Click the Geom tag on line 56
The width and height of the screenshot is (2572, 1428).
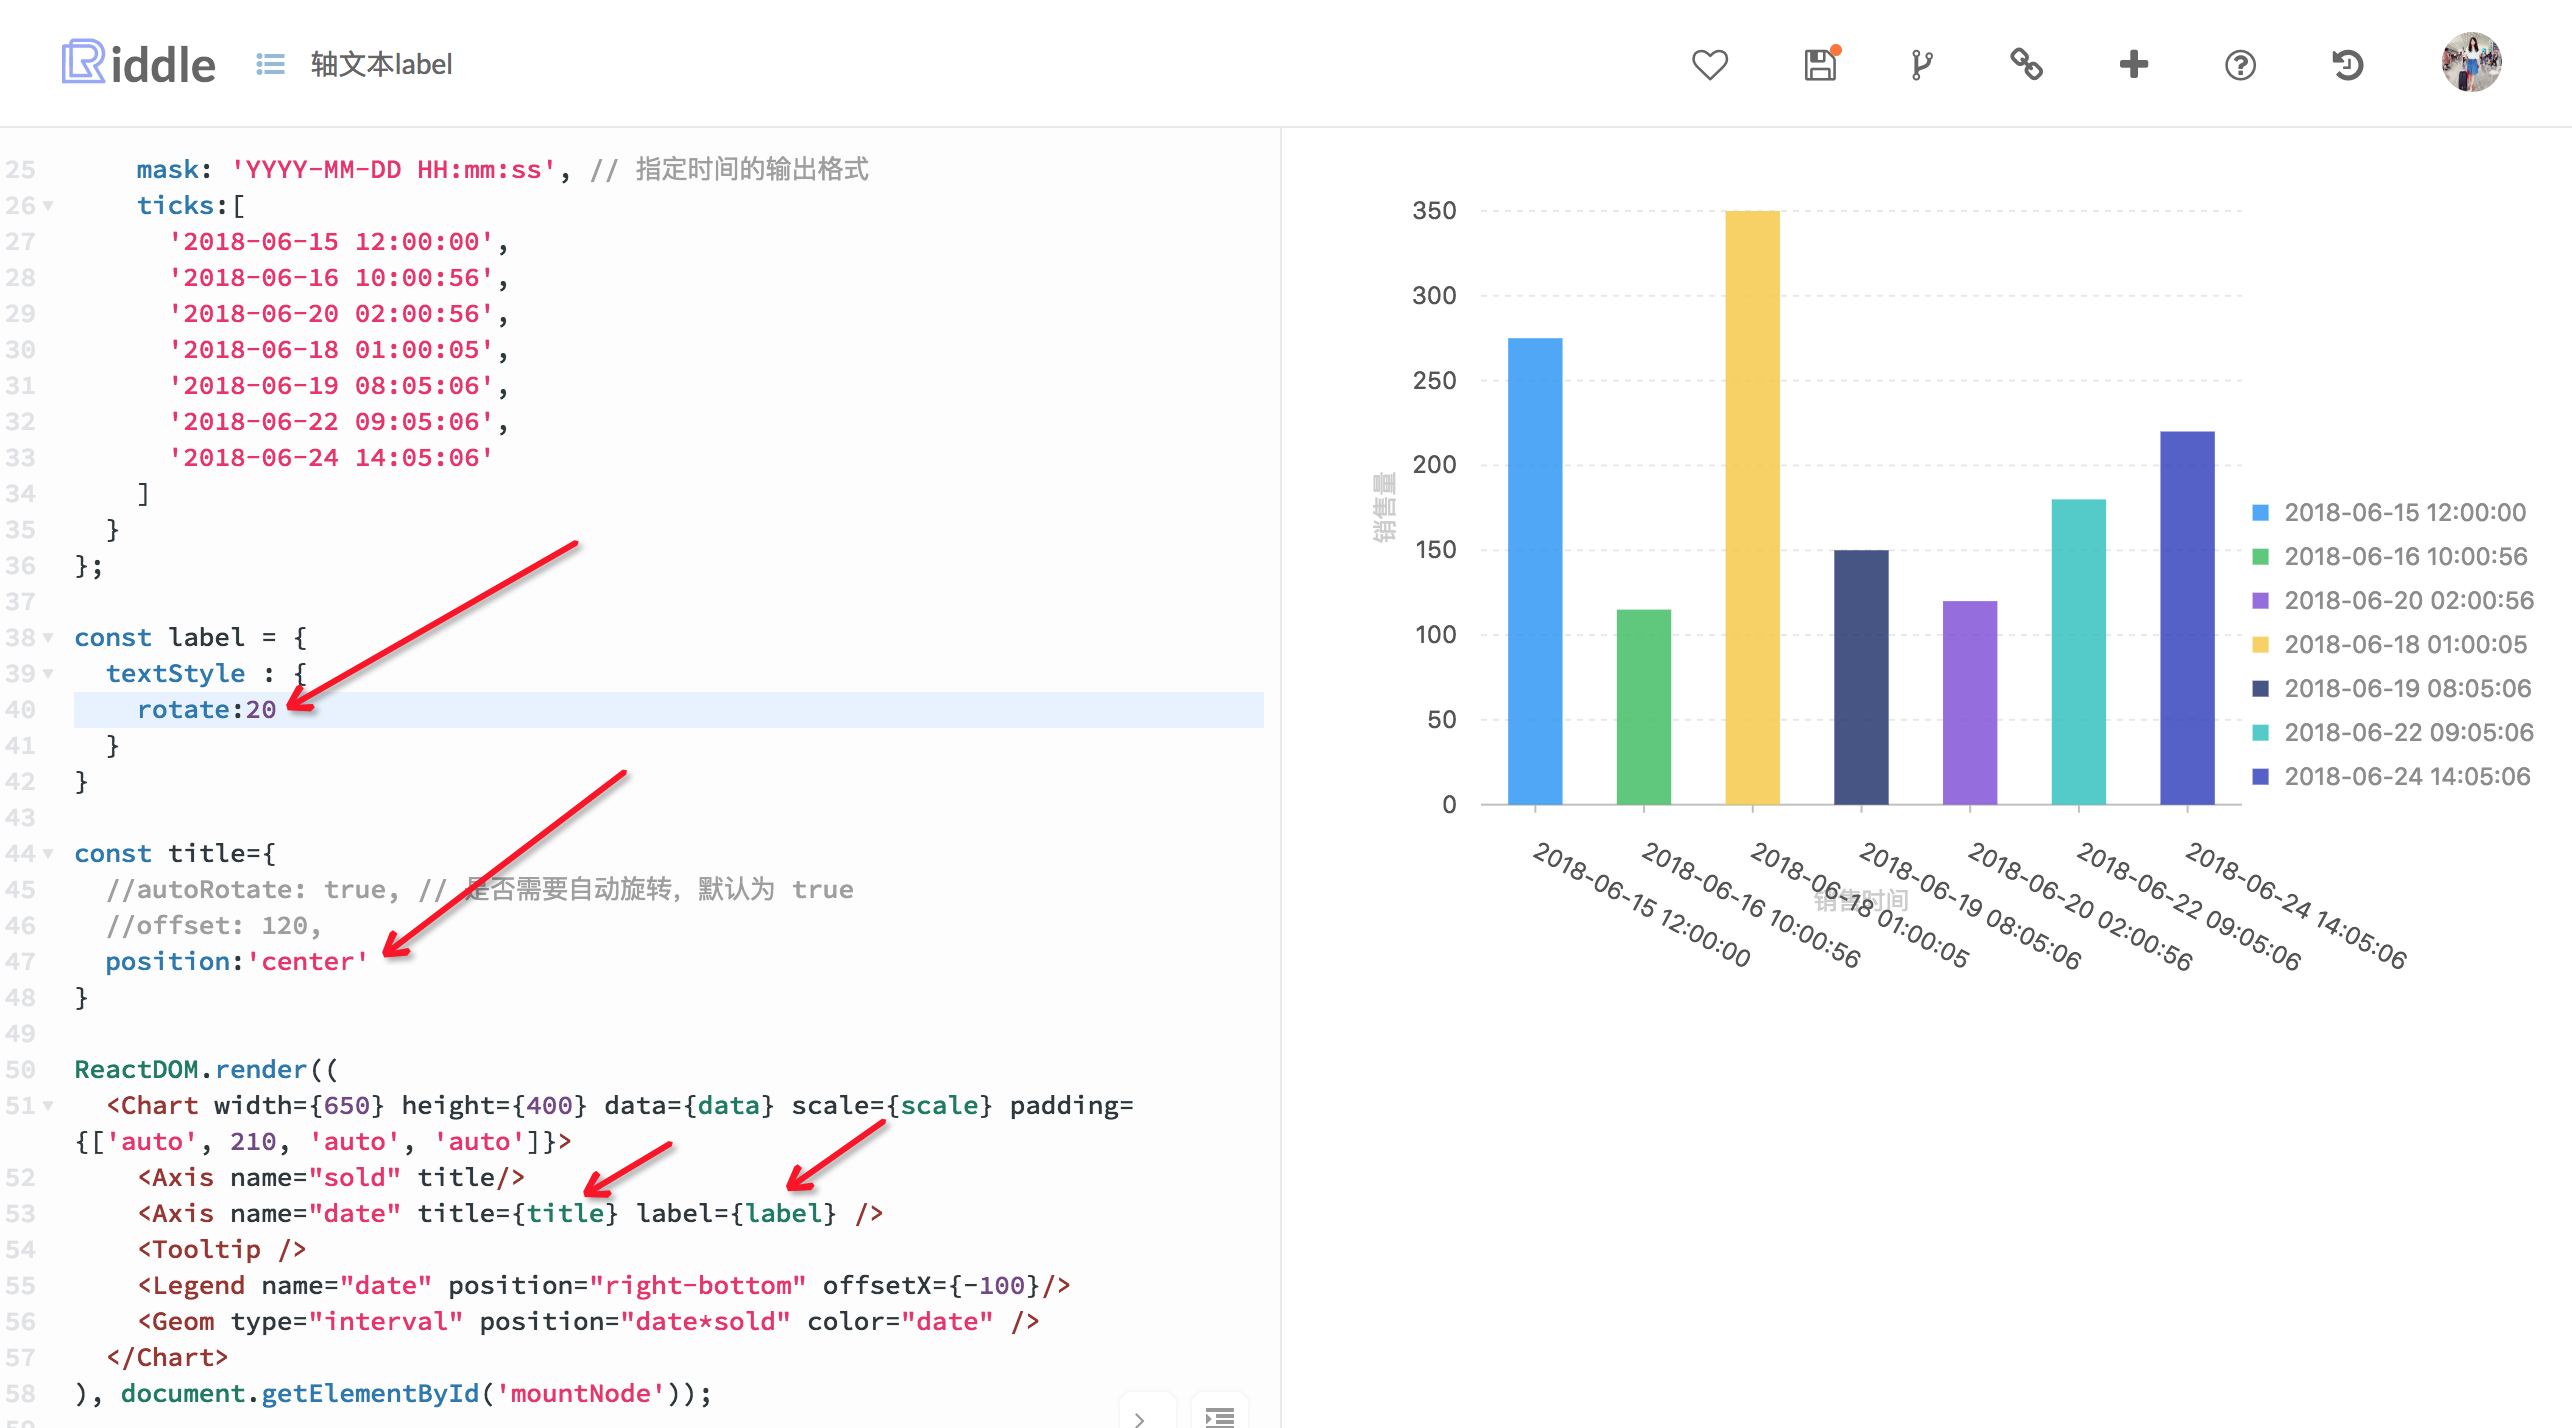[x=589, y=1322]
